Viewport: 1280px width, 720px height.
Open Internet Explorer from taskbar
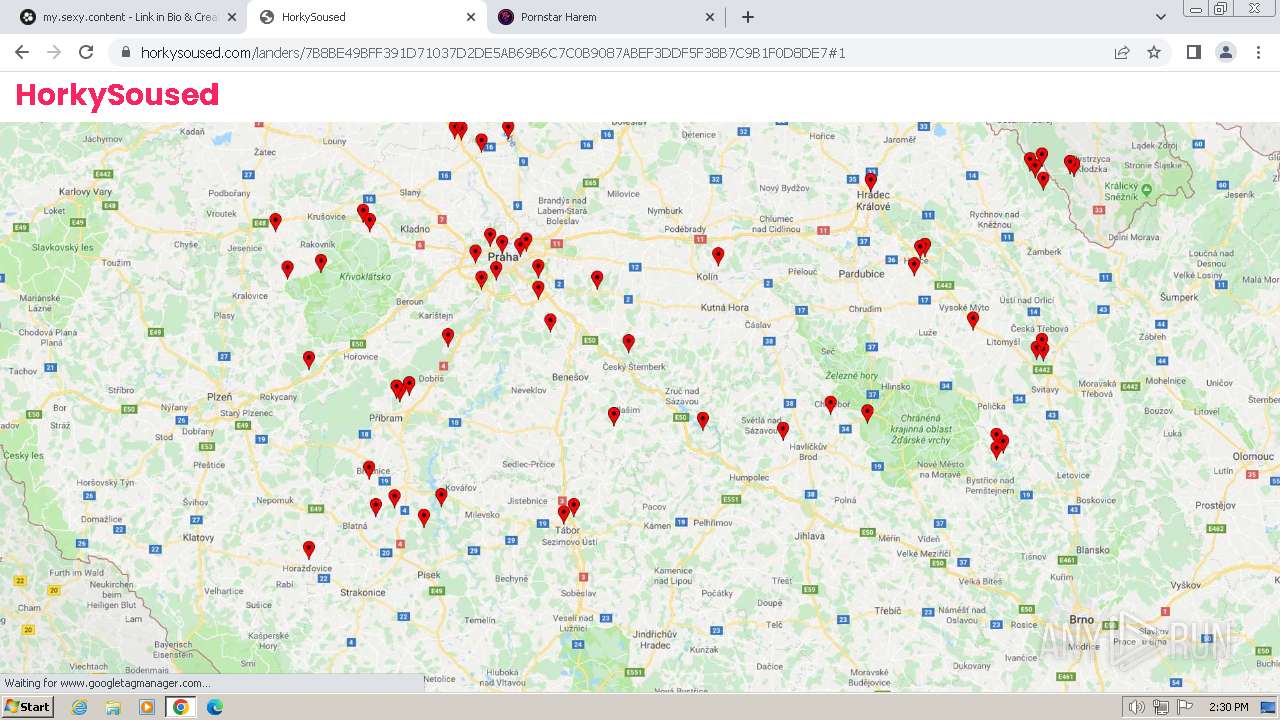[80, 707]
